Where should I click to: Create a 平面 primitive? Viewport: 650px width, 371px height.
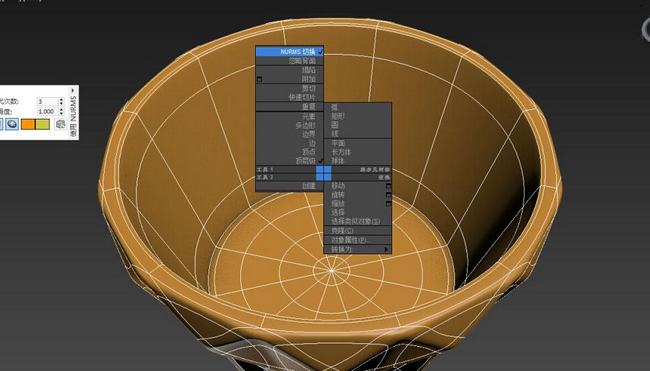click(x=357, y=143)
